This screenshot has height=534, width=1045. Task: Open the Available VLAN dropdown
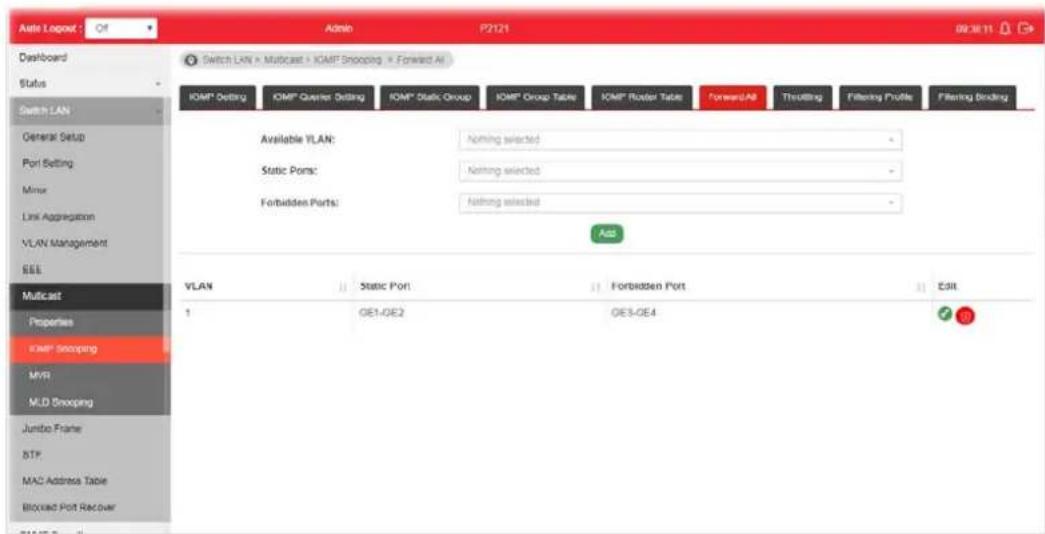(680, 140)
